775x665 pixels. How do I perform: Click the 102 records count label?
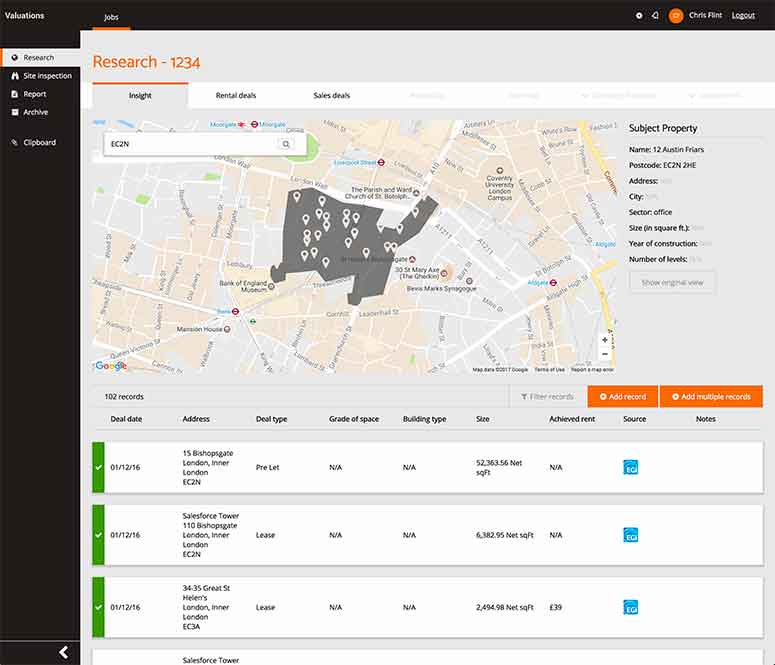(124, 397)
